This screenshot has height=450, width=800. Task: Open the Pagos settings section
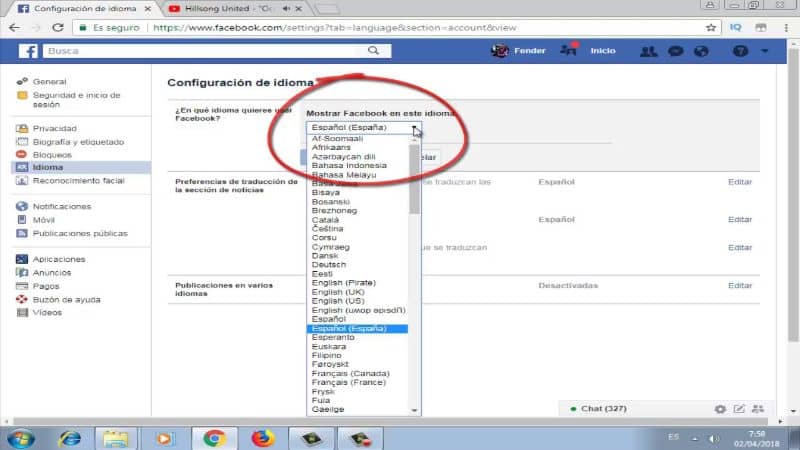pos(46,286)
